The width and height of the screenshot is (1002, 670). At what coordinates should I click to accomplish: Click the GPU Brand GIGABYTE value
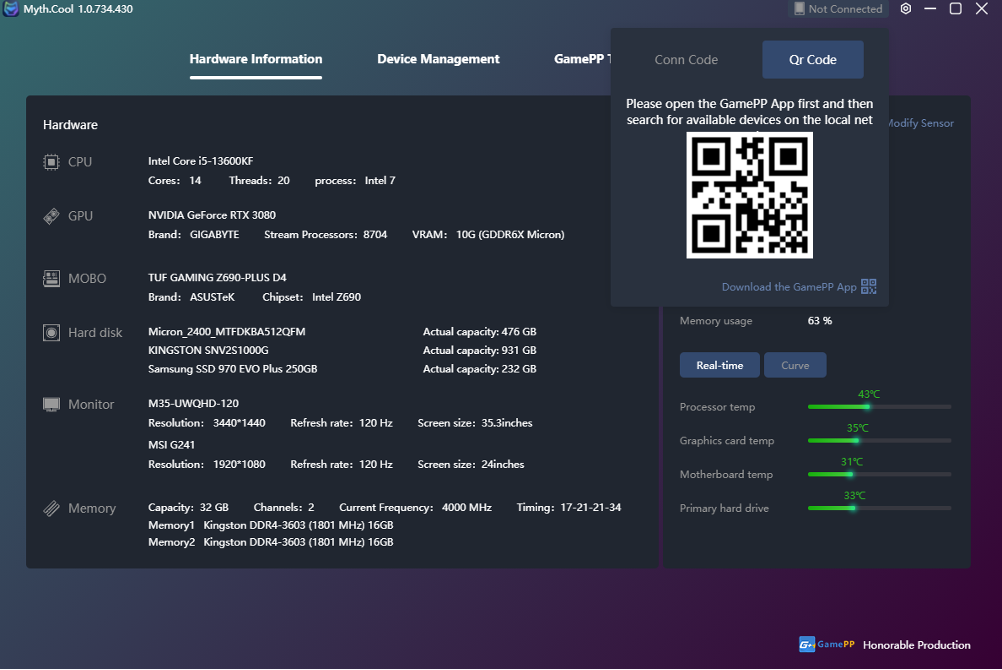click(214, 235)
